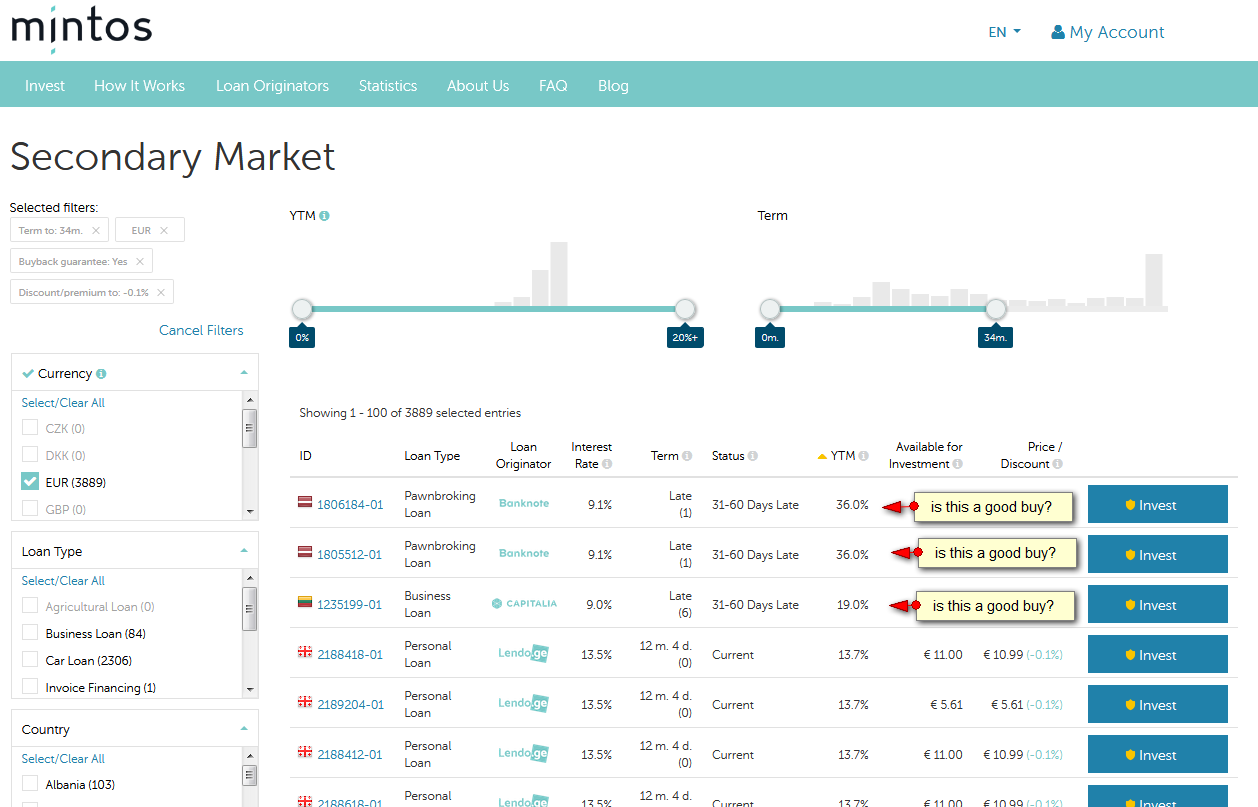The height and width of the screenshot is (807, 1258).
Task: Click the Status column info icon
Action: 753,456
